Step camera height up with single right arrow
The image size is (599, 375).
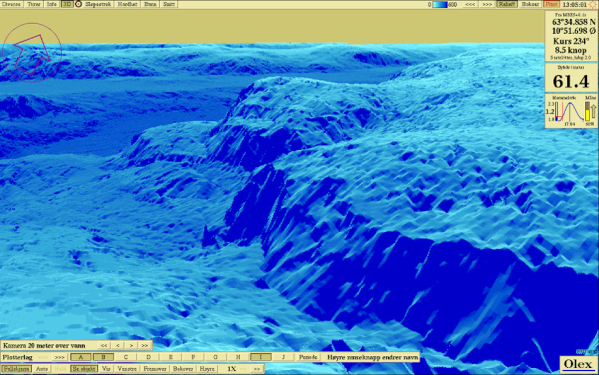tap(131, 345)
